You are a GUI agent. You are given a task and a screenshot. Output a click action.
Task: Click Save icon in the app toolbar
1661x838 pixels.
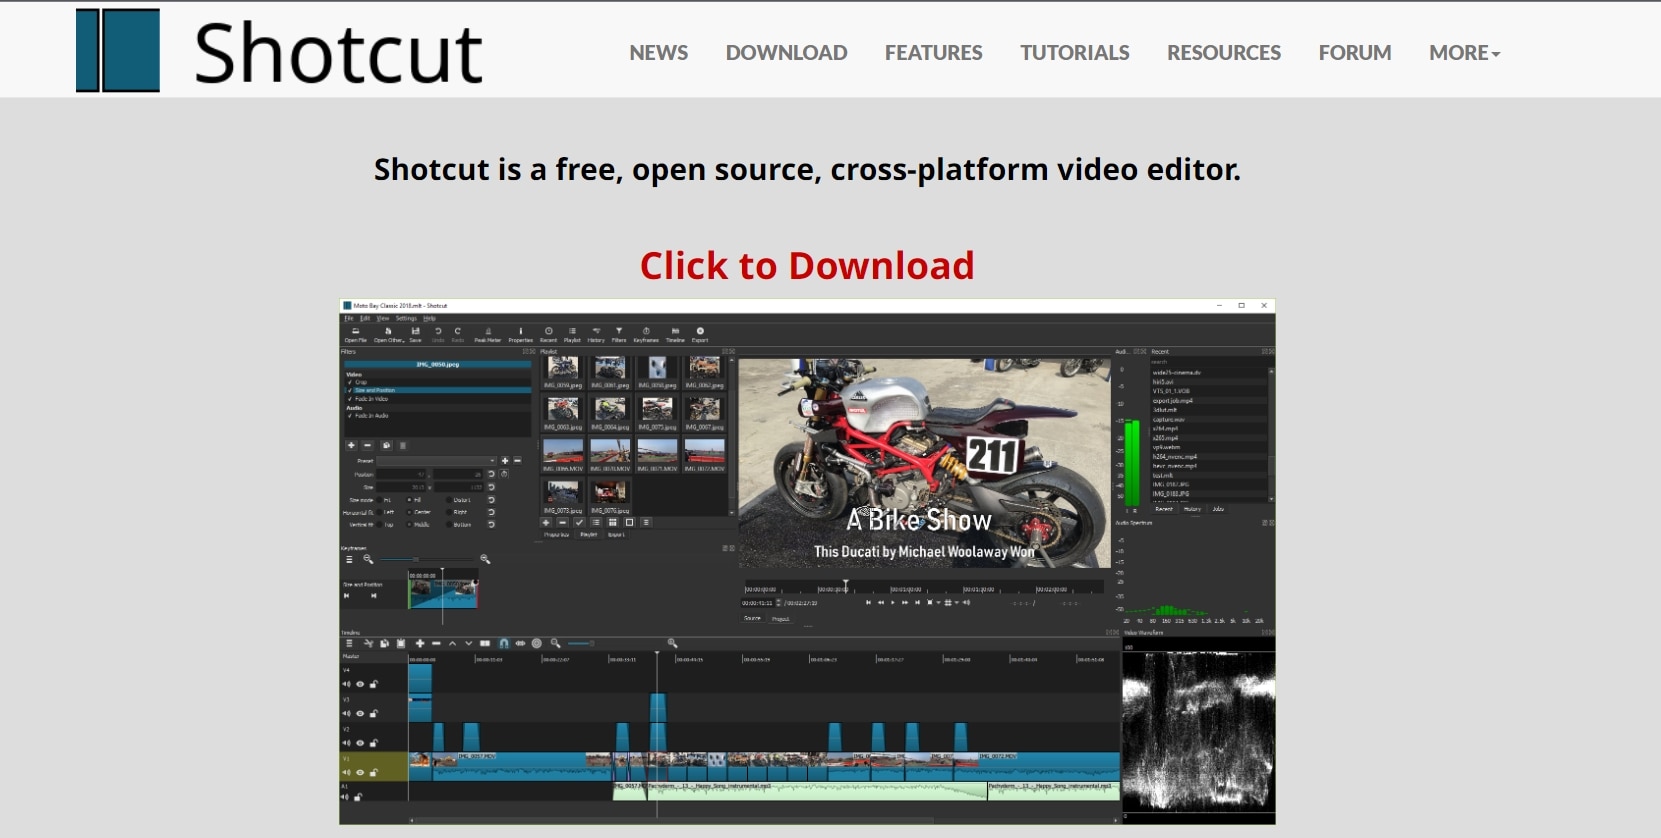point(415,335)
